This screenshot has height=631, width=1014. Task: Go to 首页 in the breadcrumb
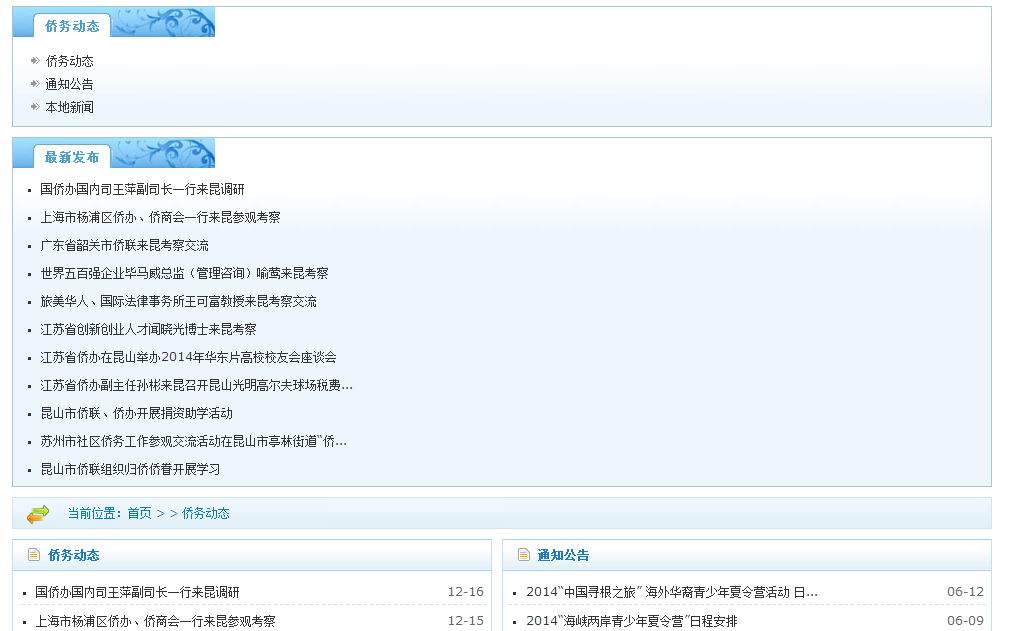[x=139, y=513]
